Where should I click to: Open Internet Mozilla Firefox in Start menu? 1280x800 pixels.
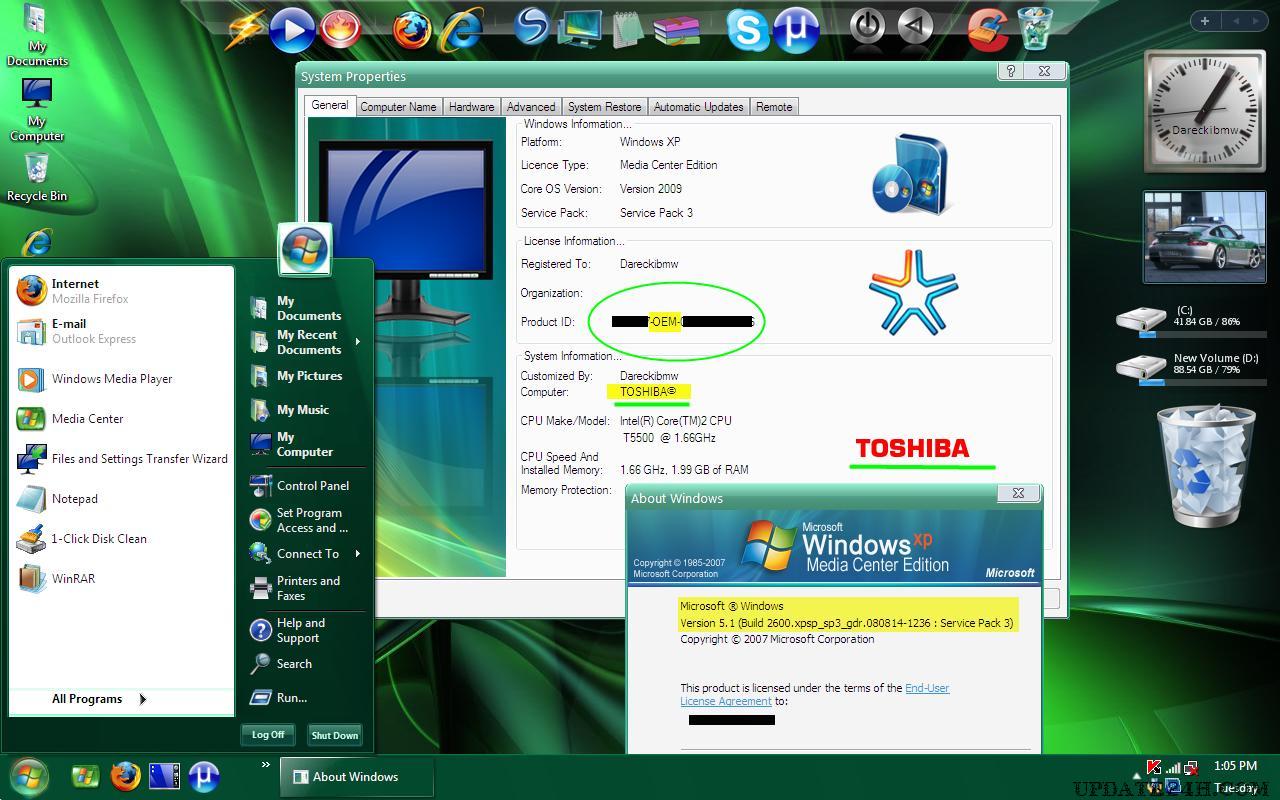point(122,291)
